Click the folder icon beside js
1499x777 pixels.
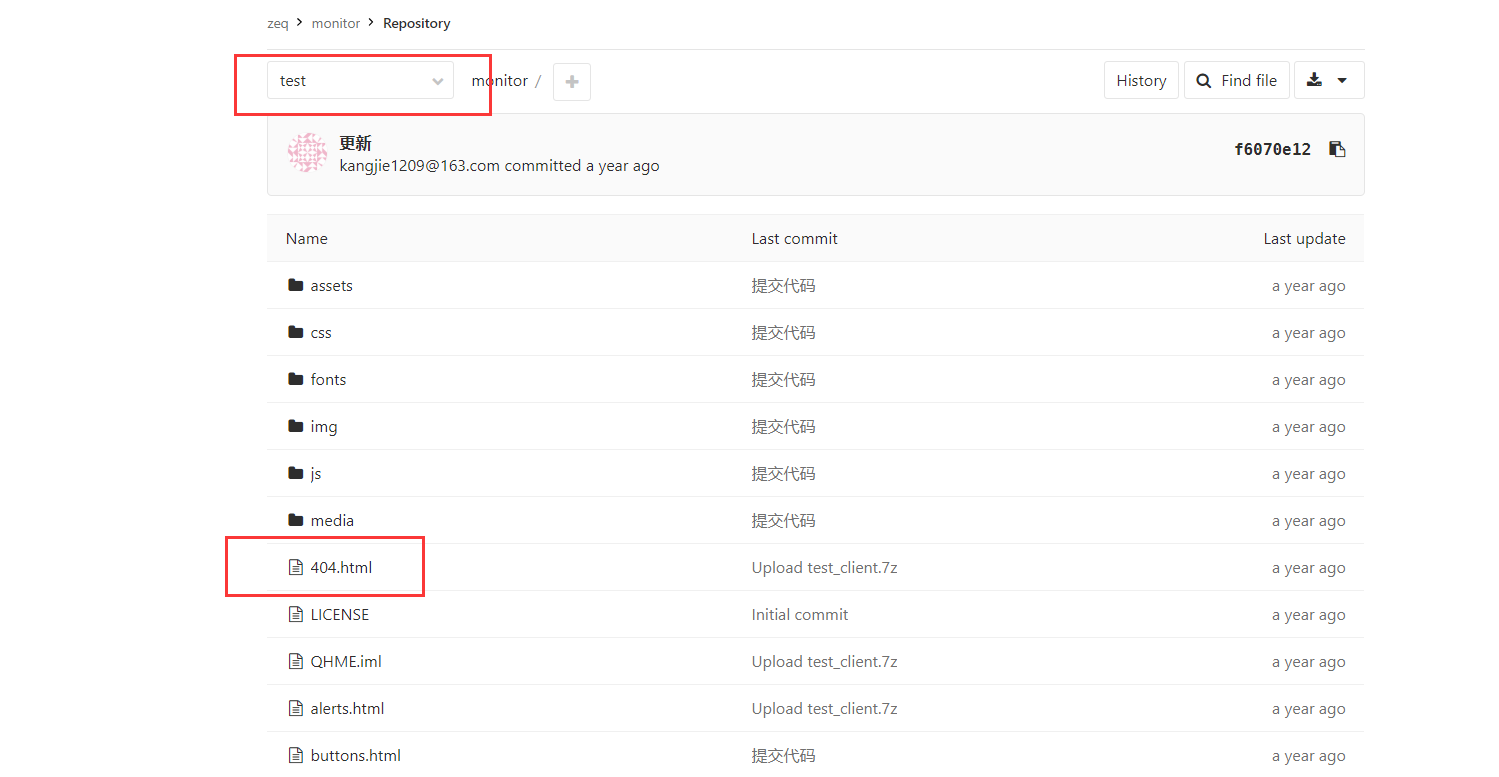point(294,473)
